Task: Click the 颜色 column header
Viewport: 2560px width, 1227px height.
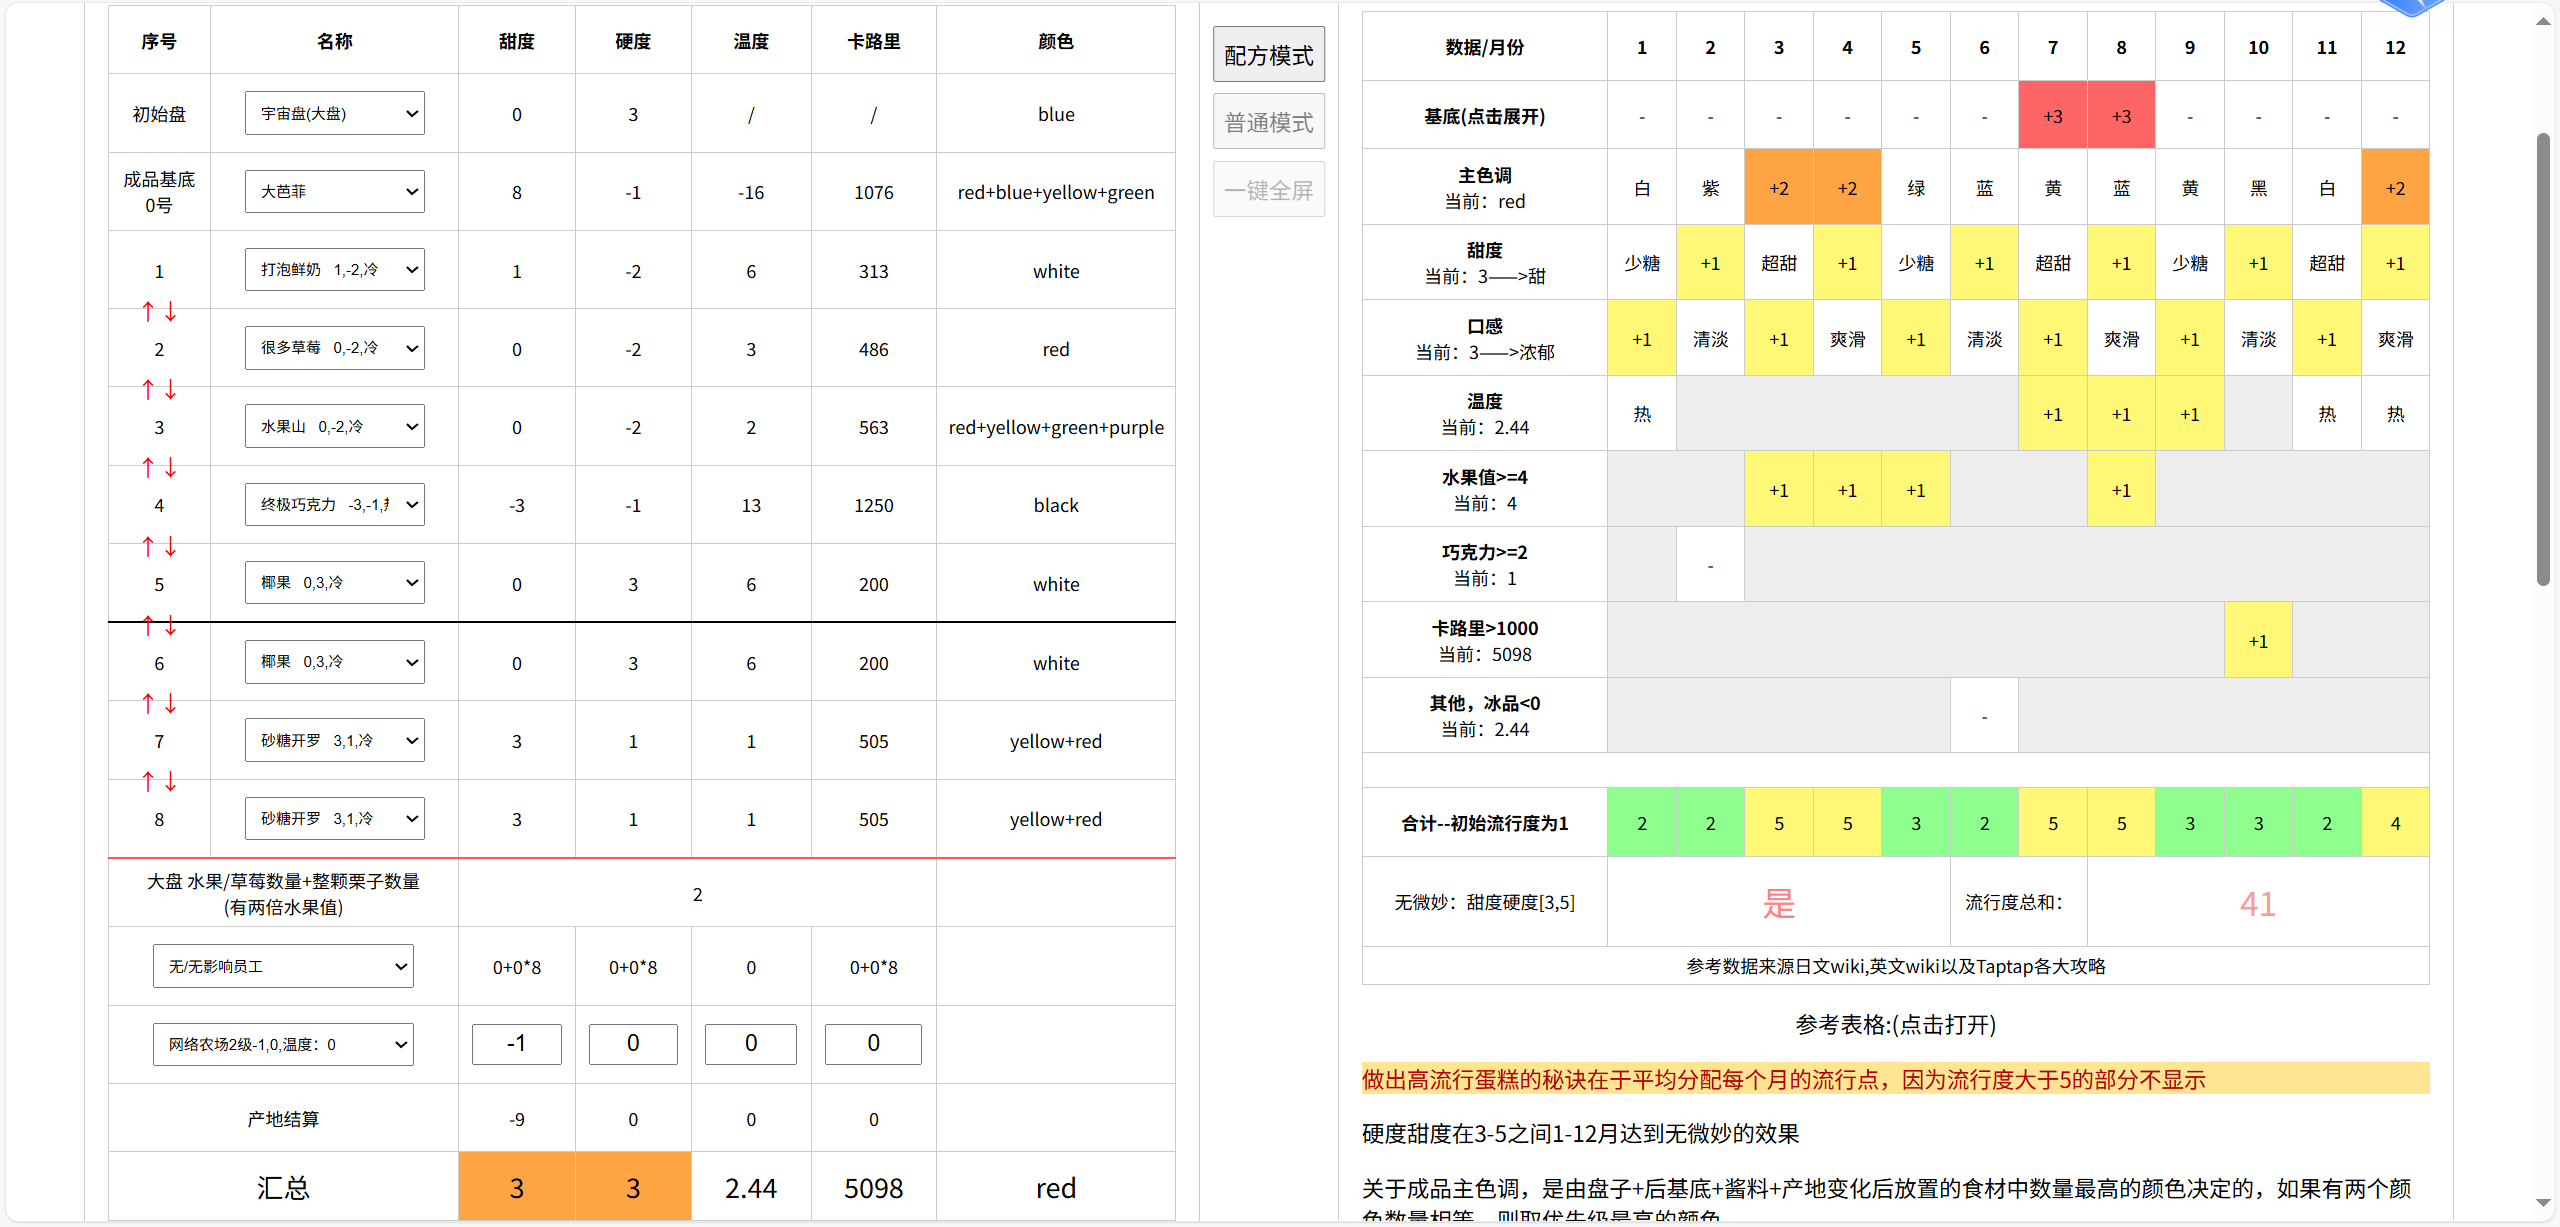Action: pos(1056,41)
